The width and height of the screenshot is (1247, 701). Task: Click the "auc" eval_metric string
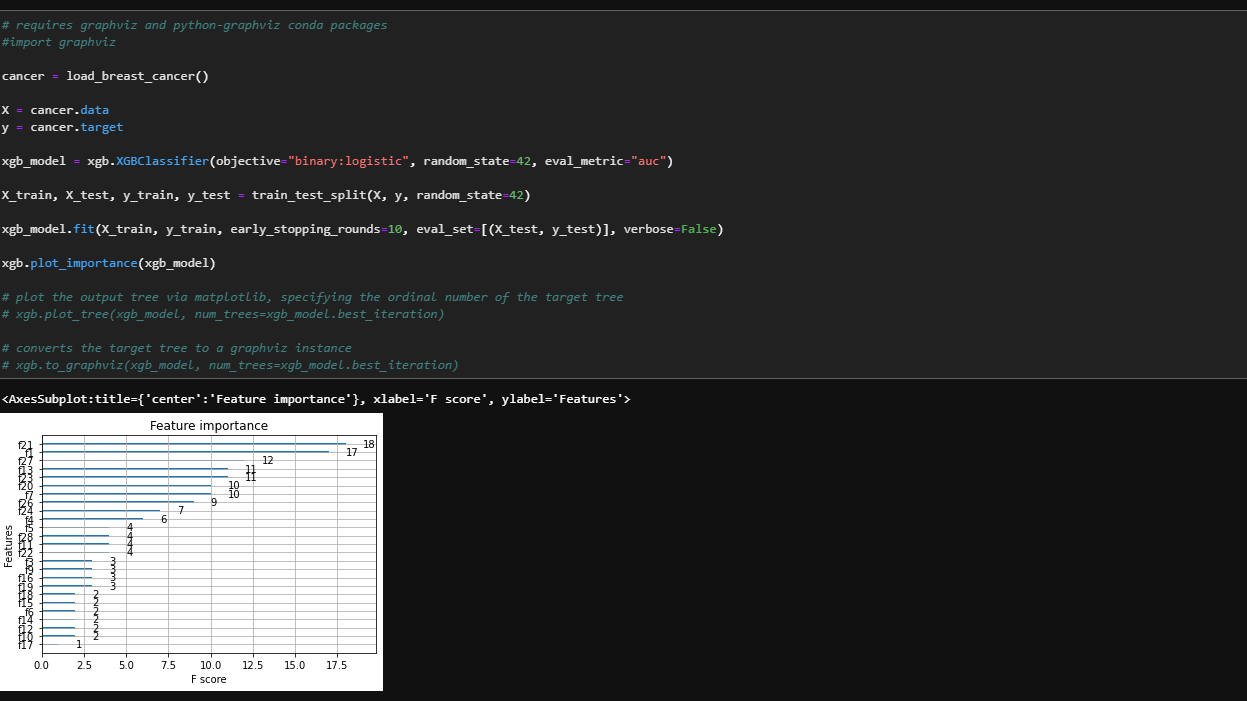pyautogui.click(x=647, y=161)
